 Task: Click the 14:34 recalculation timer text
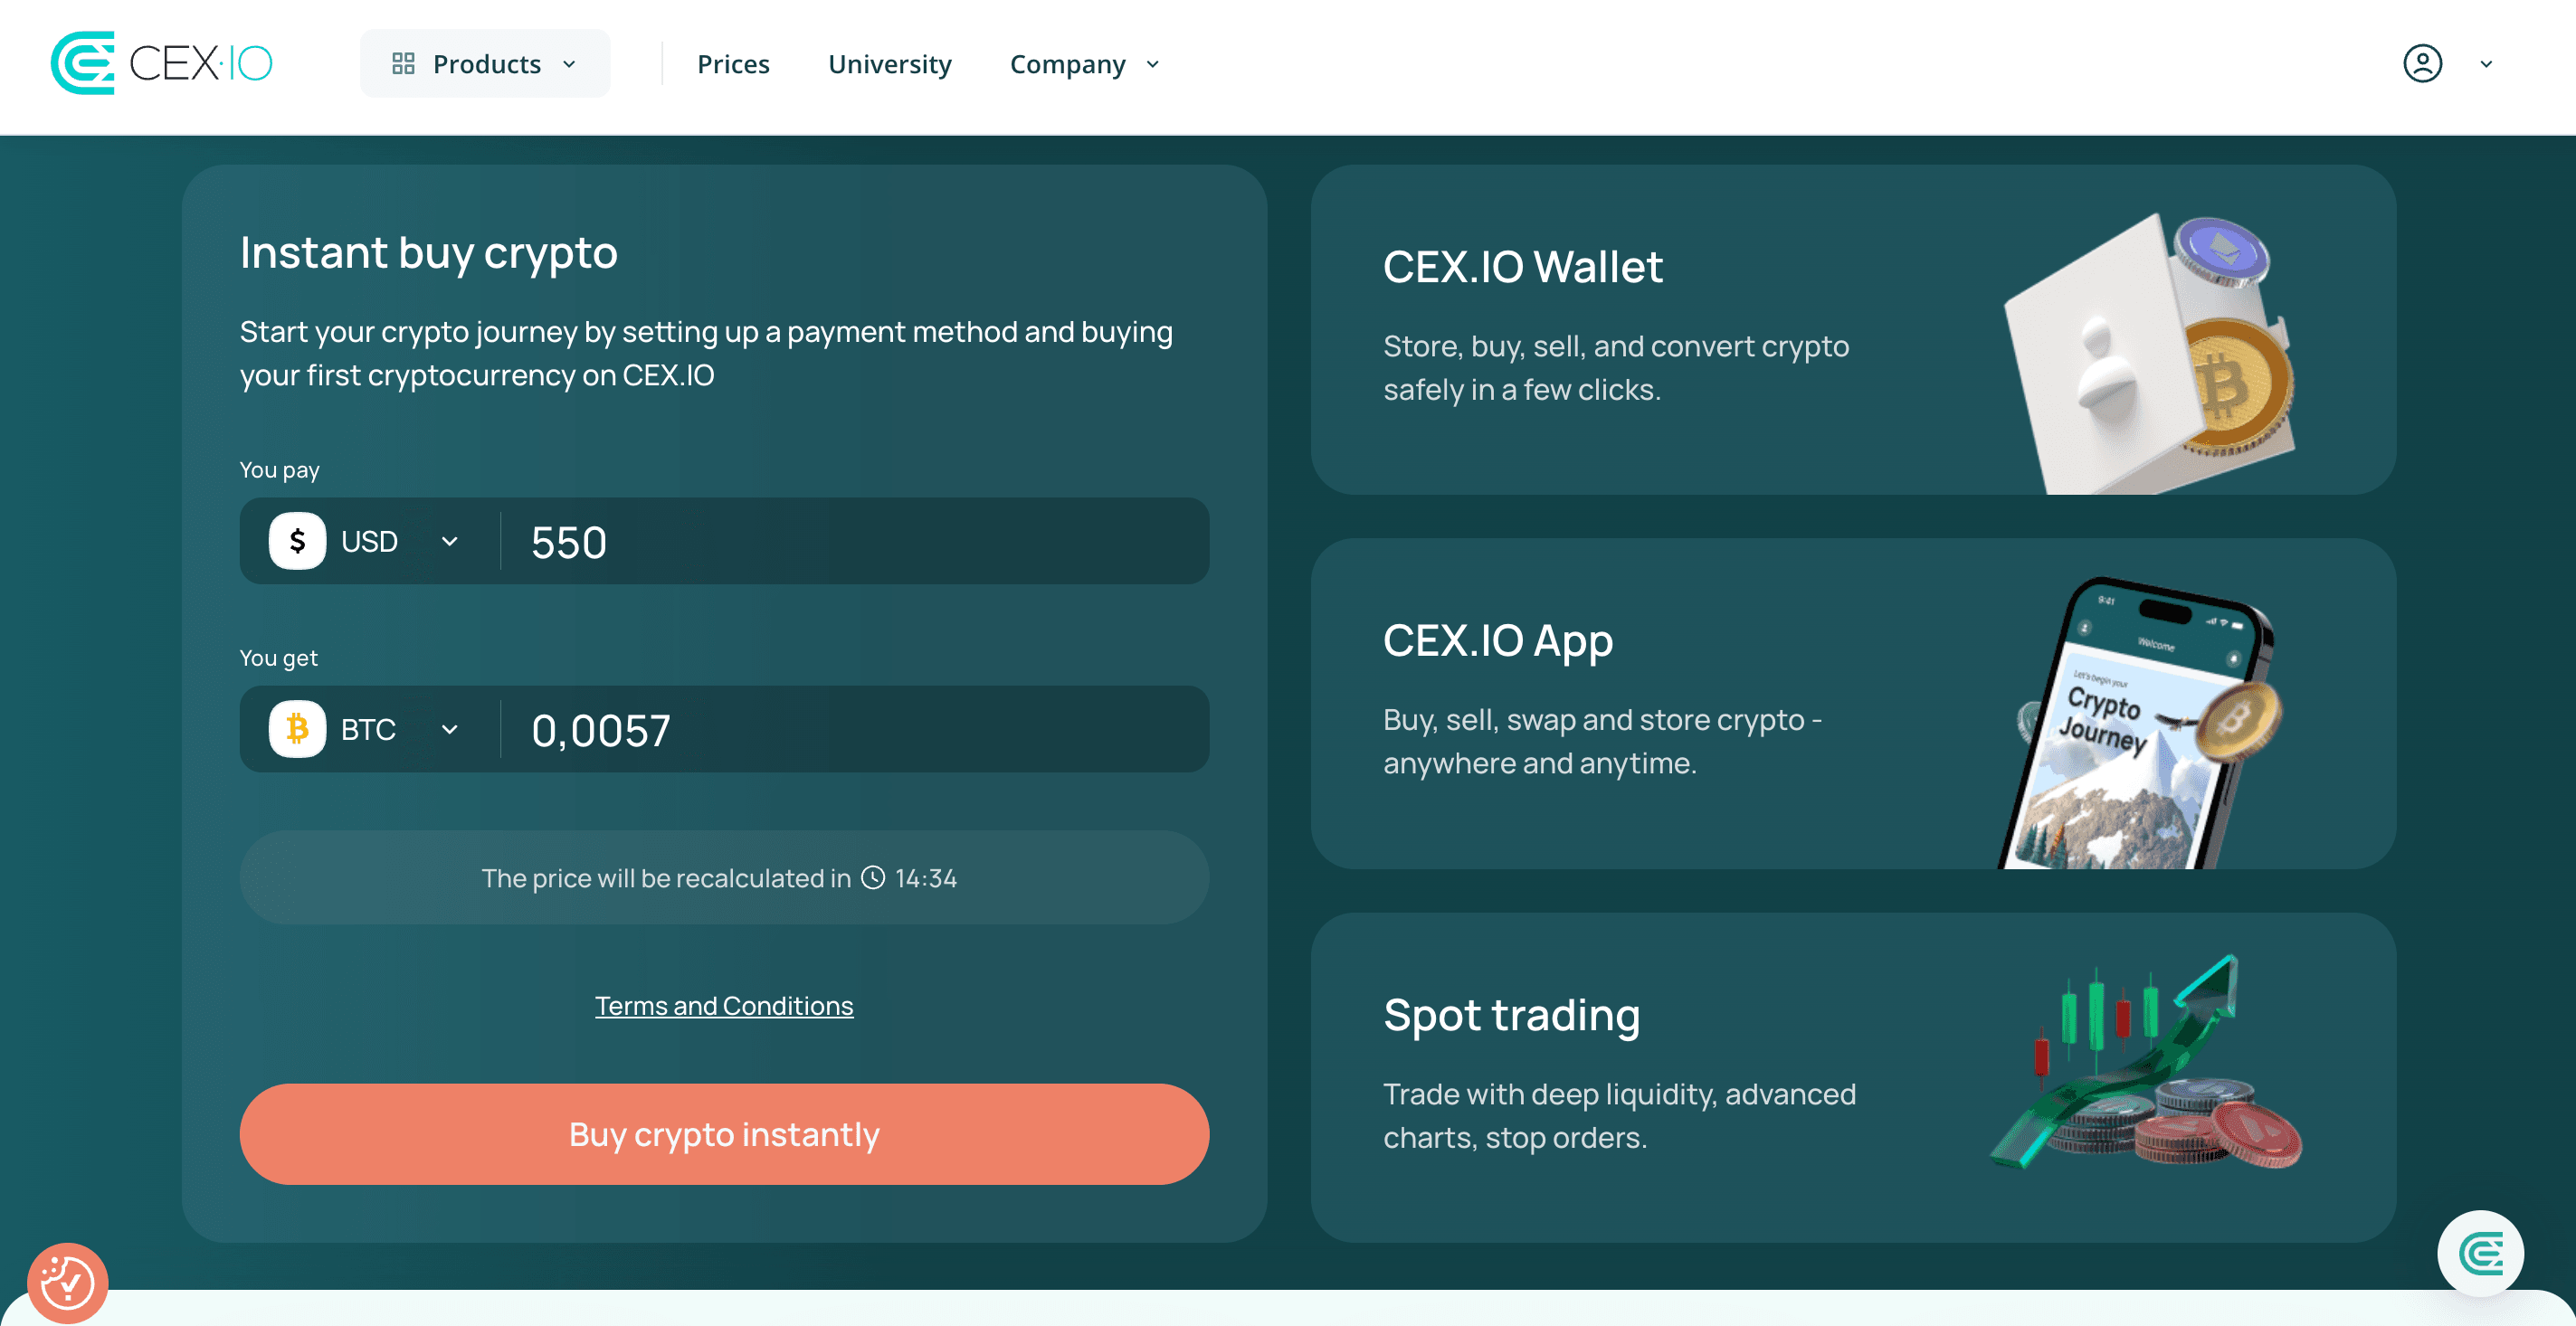[x=925, y=878]
